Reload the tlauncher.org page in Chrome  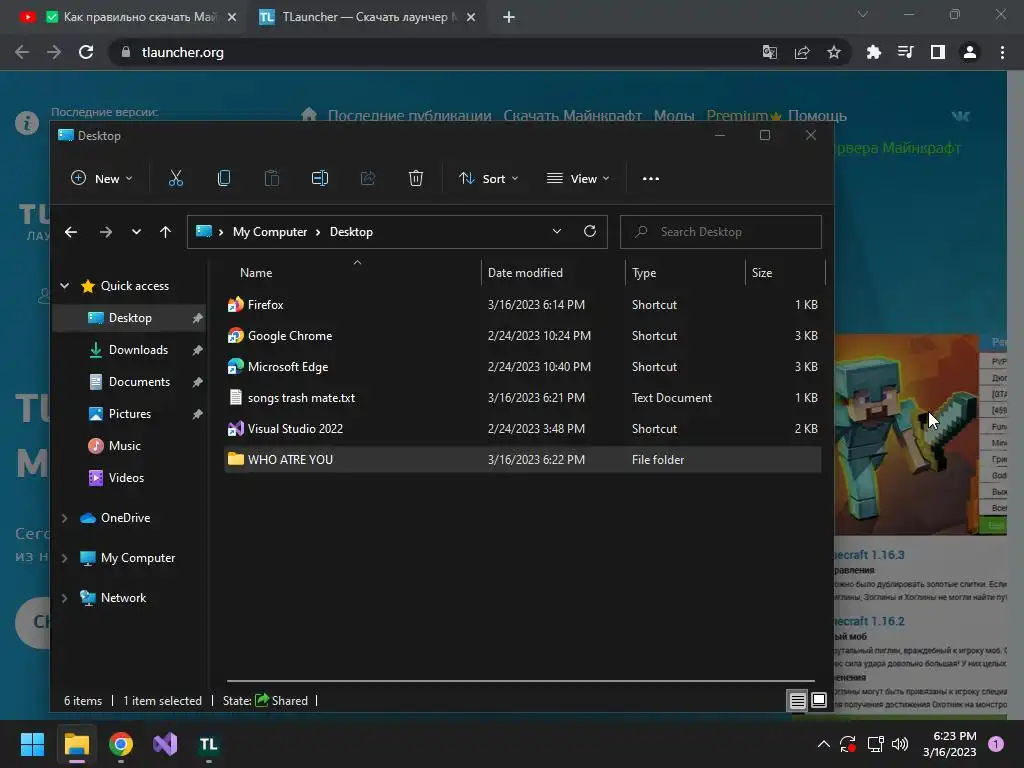(x=86, y=52)
